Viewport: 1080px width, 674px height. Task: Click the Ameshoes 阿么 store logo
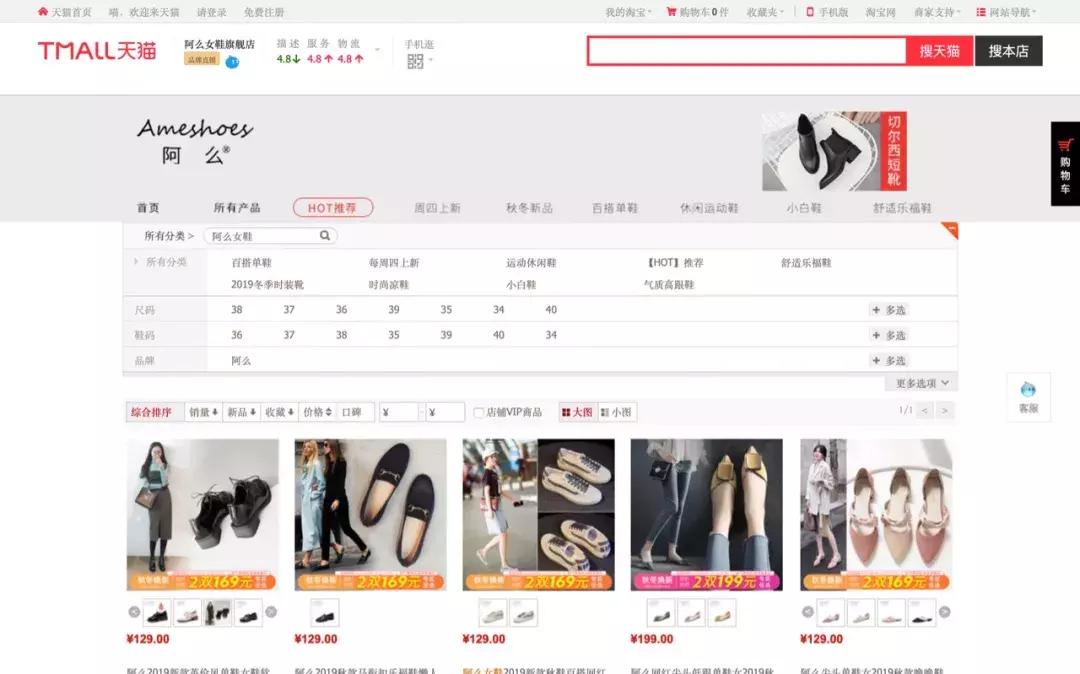pos(195,142)
